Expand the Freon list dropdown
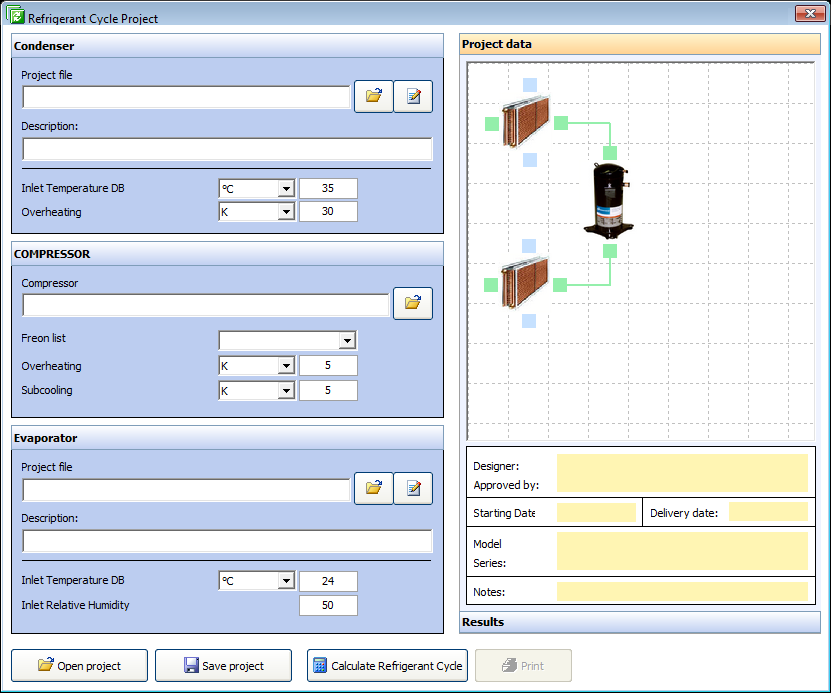Image resolution: width=831 pixels, height=693 pixels. 347,341
